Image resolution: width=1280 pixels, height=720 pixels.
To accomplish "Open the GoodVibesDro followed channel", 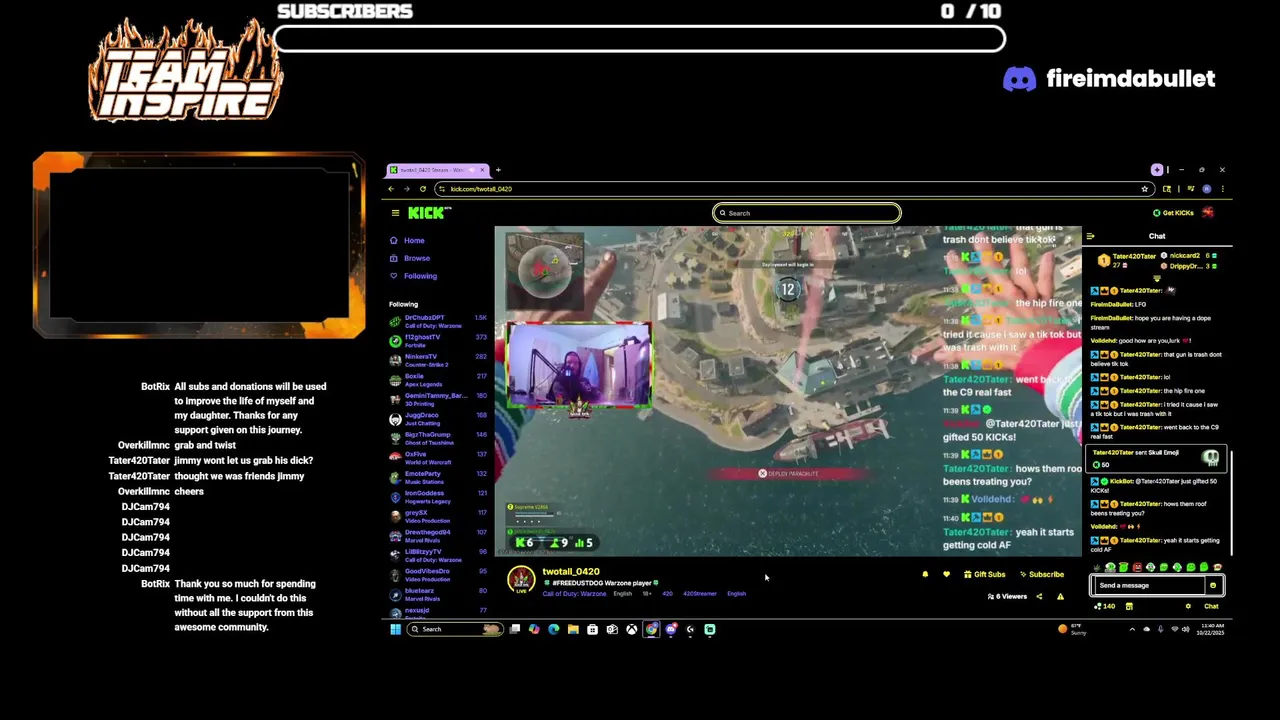I will click(x=438, y=574).
